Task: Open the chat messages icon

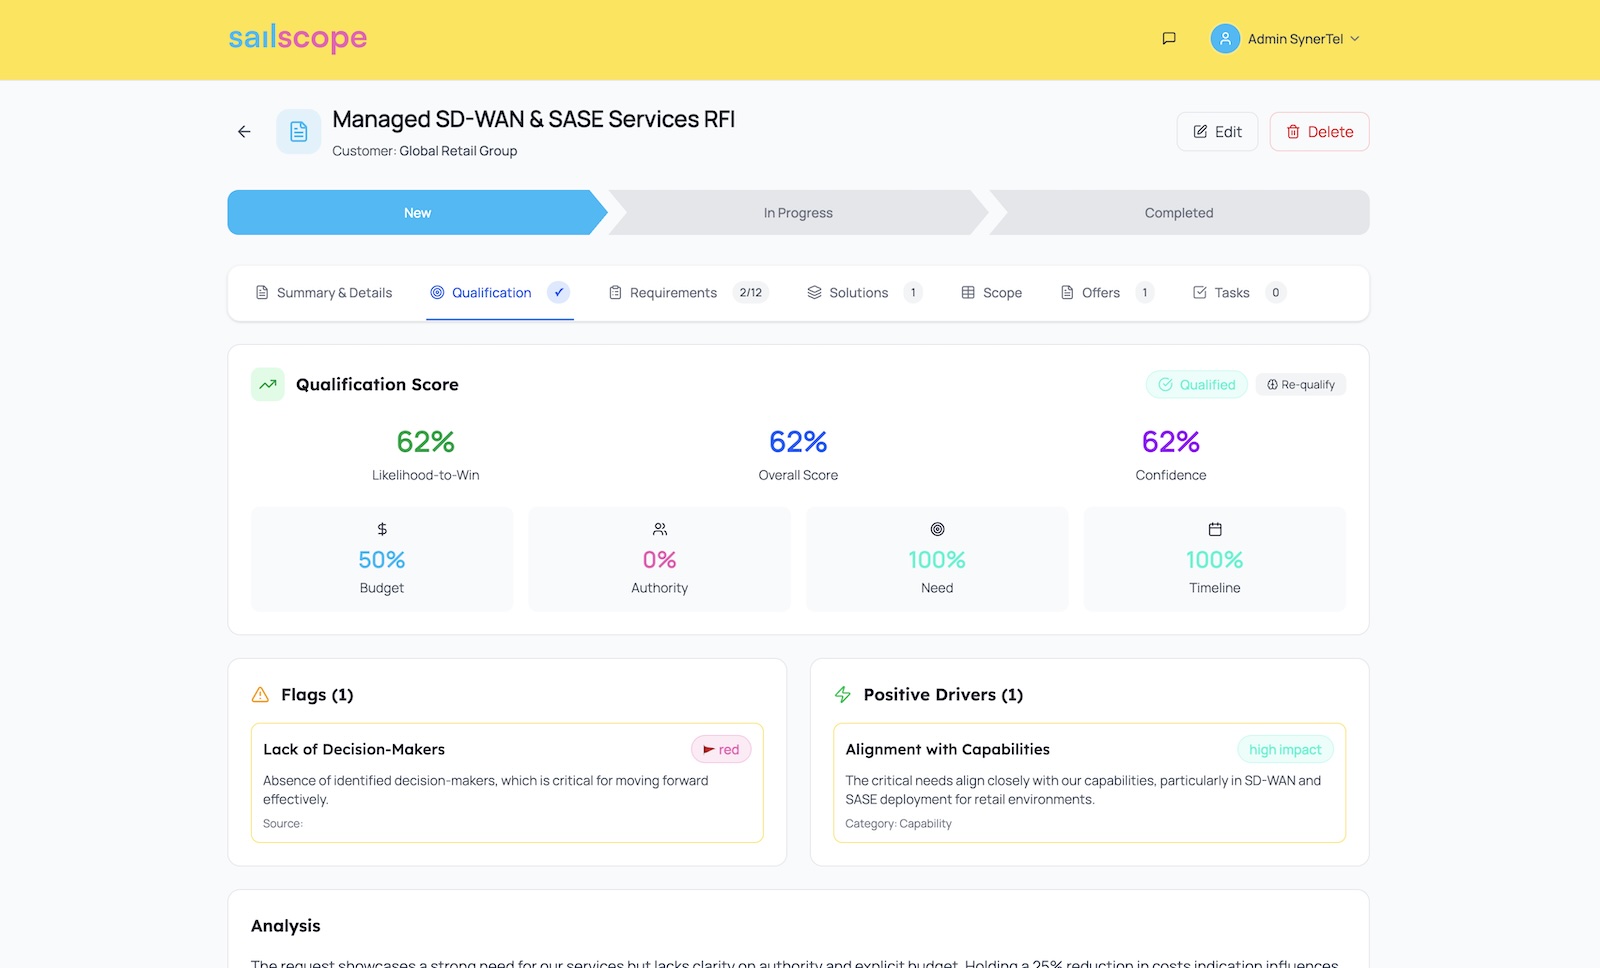Action: click(1168, 39)
